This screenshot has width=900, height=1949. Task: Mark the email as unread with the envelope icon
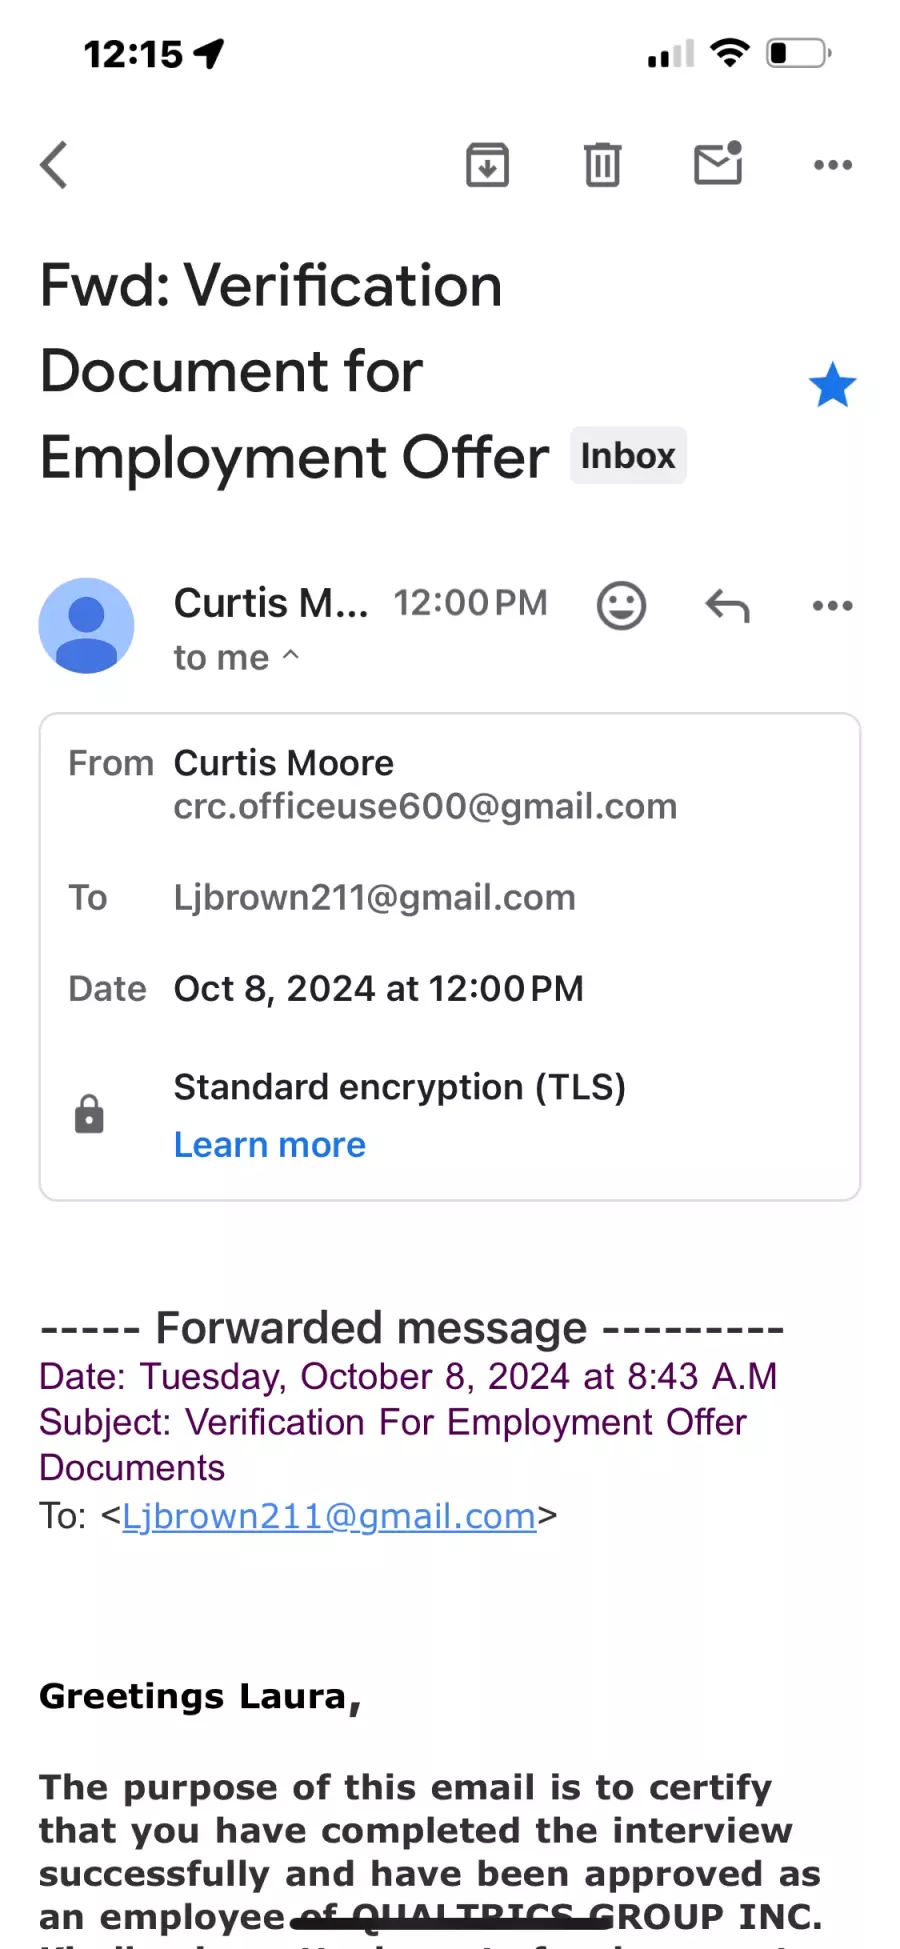718,163
